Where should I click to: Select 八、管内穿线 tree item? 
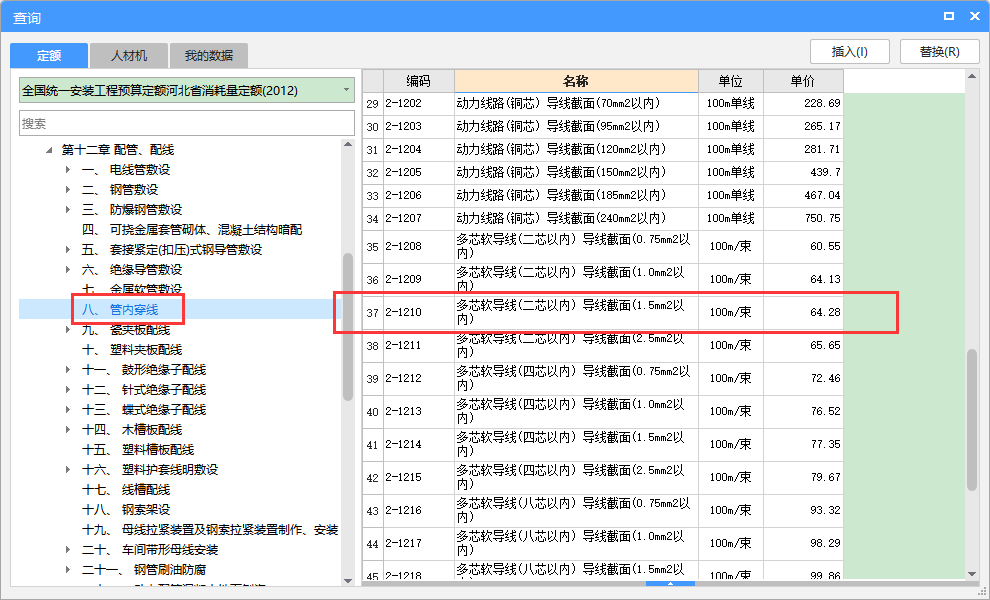pyautogui.click(x=120, y=309)
